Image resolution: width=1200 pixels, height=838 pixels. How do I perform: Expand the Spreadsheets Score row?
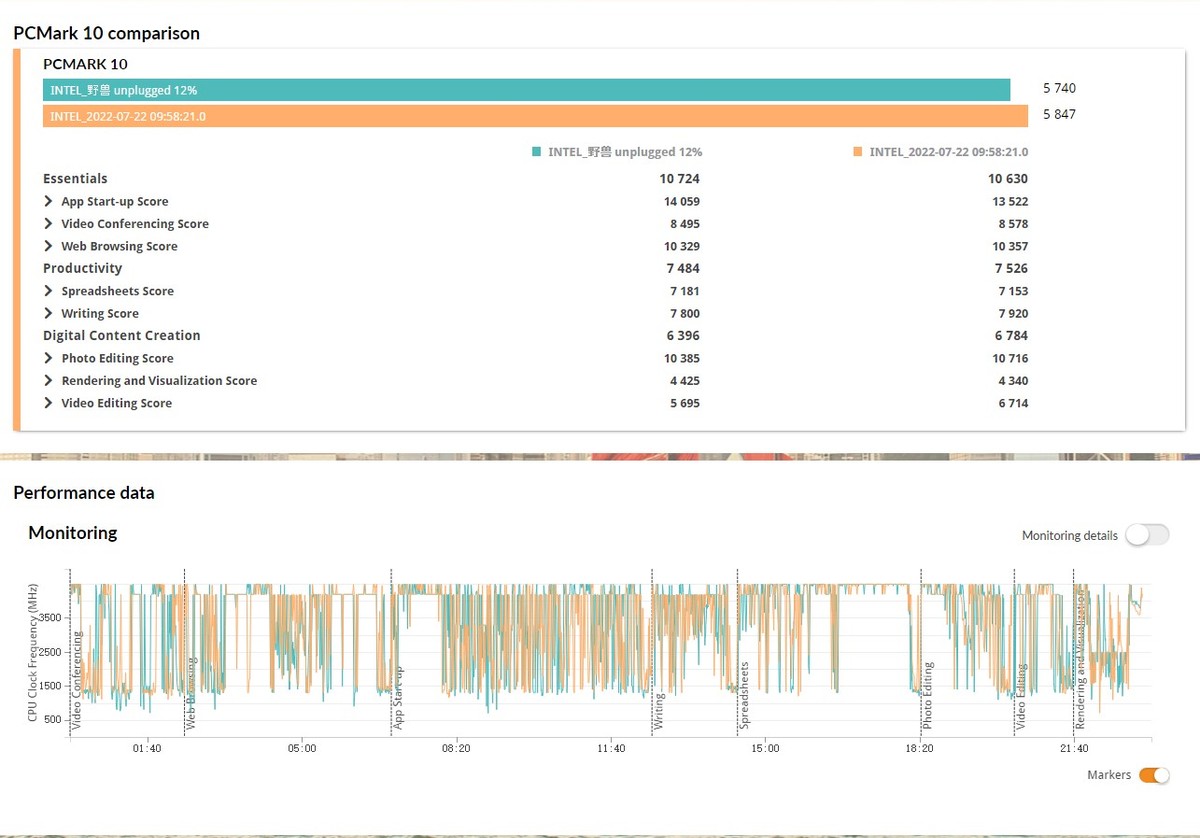[x=48, y=291]
